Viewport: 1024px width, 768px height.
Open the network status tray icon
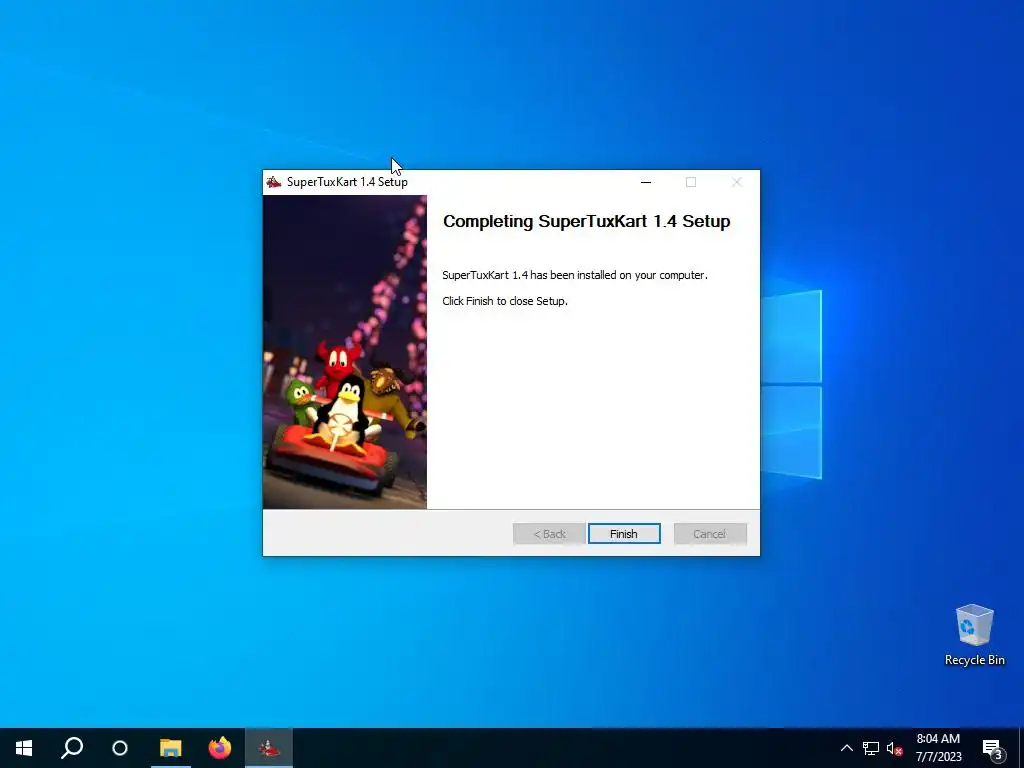click(x=871, y=748)
